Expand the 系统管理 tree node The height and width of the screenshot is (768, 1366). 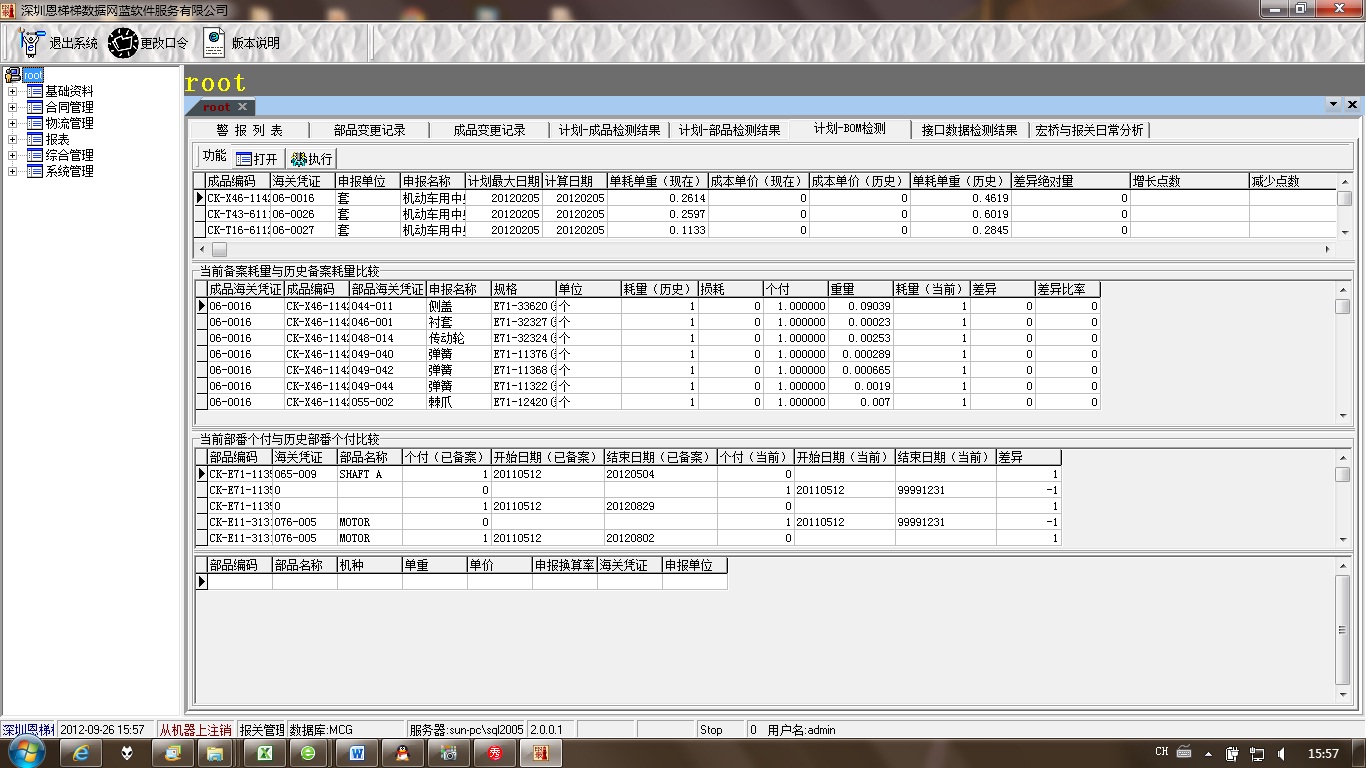click(13, 171)
